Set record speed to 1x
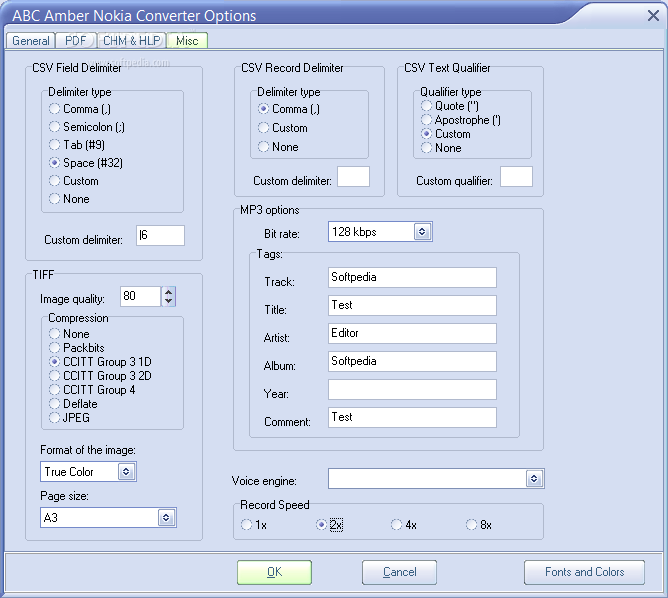668x598 pixels. pyautogui.click(x=254, y=525)
